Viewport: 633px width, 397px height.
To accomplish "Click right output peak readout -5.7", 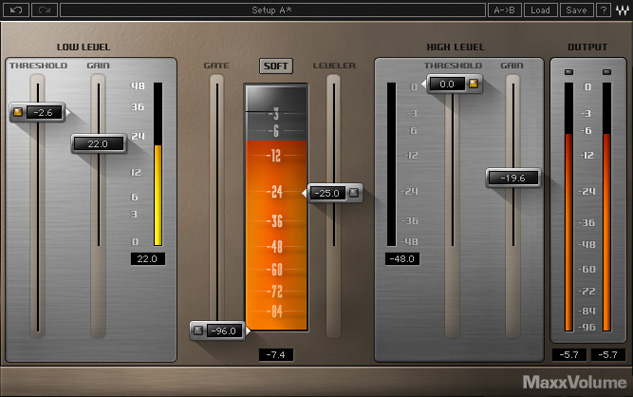I will [x=608, y=355].
